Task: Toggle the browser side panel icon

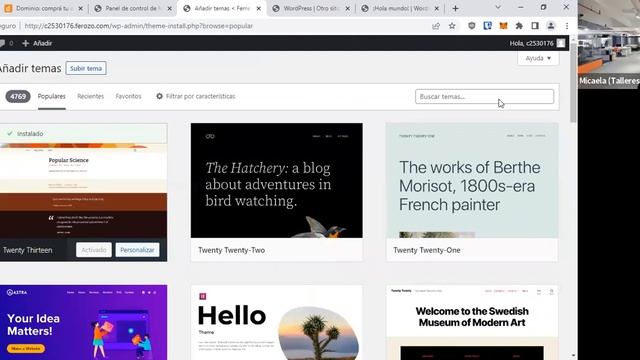Action: (535, 26)
